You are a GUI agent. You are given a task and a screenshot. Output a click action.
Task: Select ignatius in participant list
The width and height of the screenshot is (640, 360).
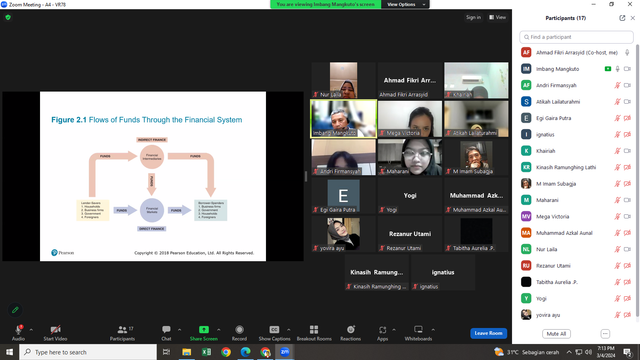click(x=576, y=134)
